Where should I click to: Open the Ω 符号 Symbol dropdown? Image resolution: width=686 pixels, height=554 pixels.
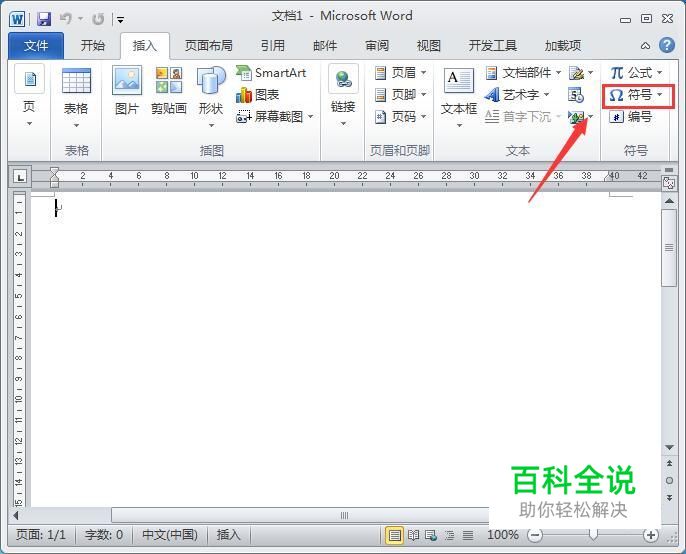[636, 95]
